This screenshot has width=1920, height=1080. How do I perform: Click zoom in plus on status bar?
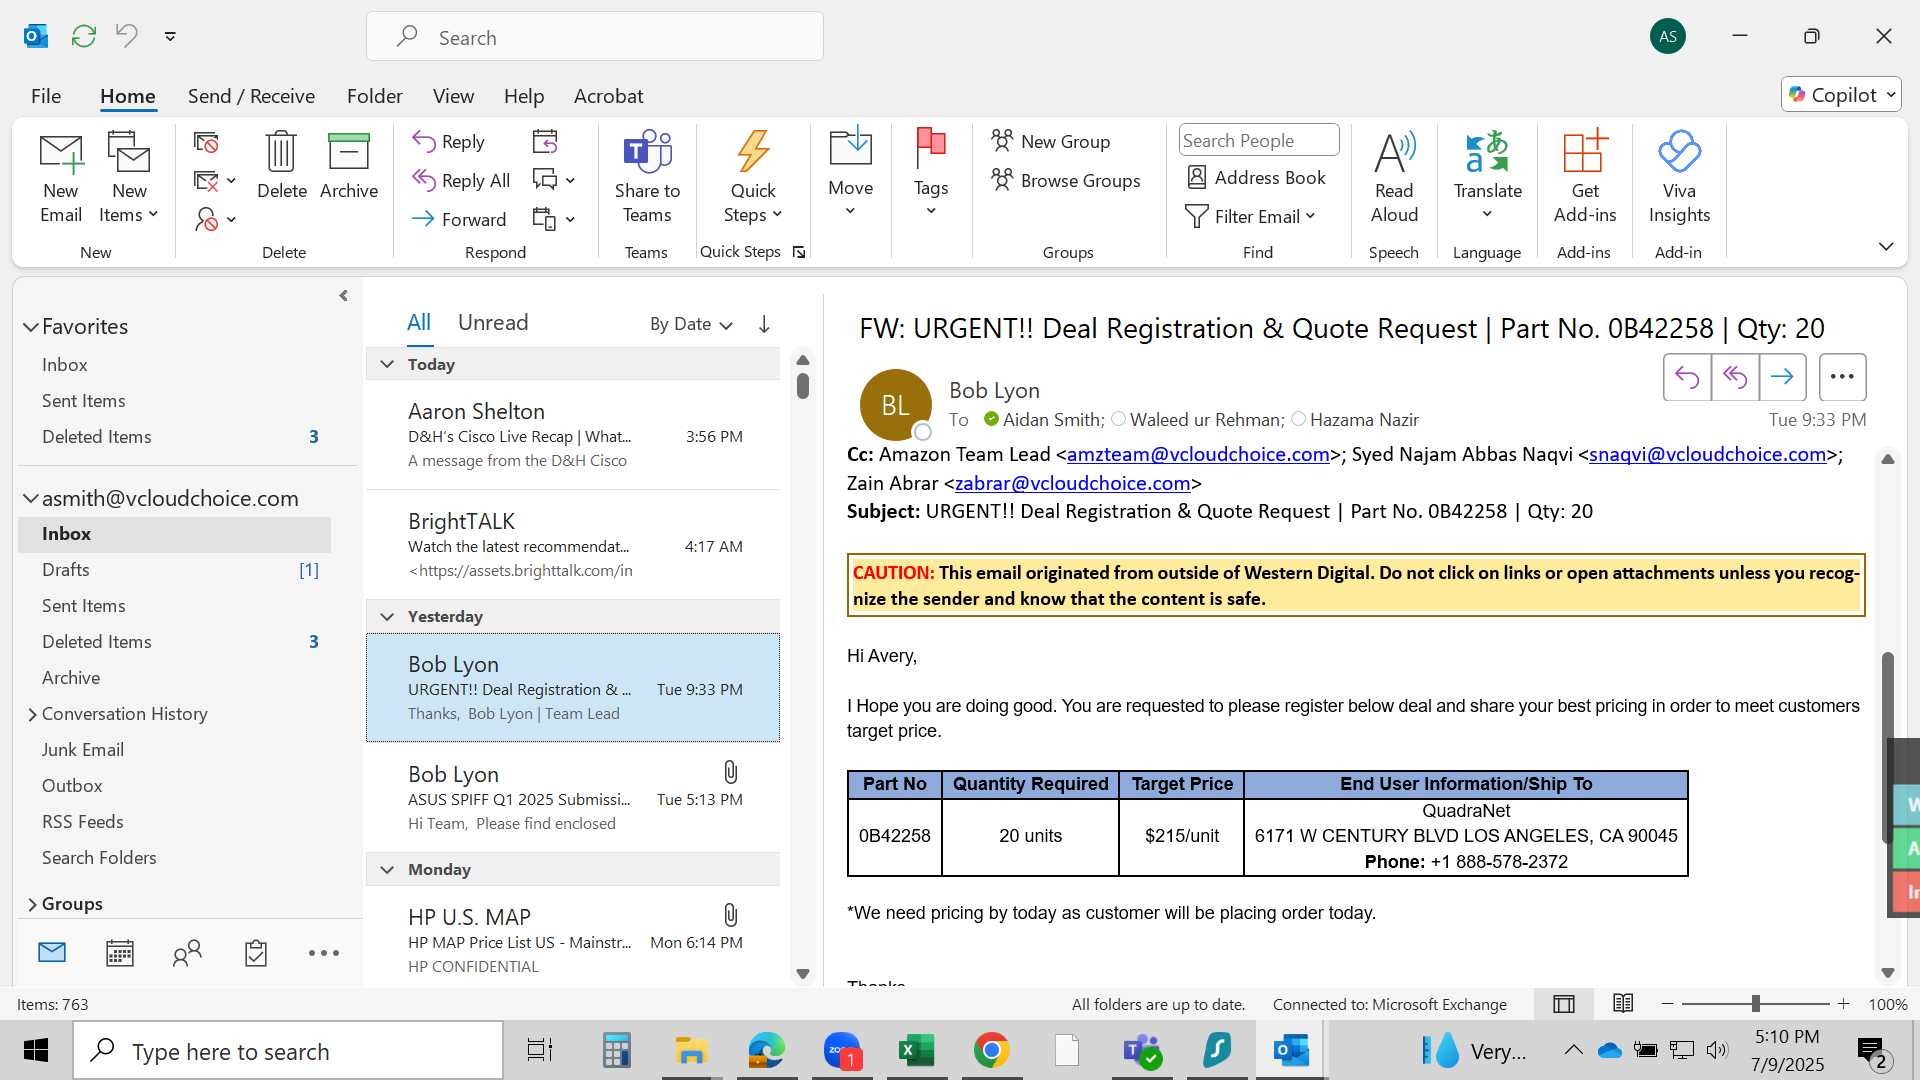point(1843,1004)
